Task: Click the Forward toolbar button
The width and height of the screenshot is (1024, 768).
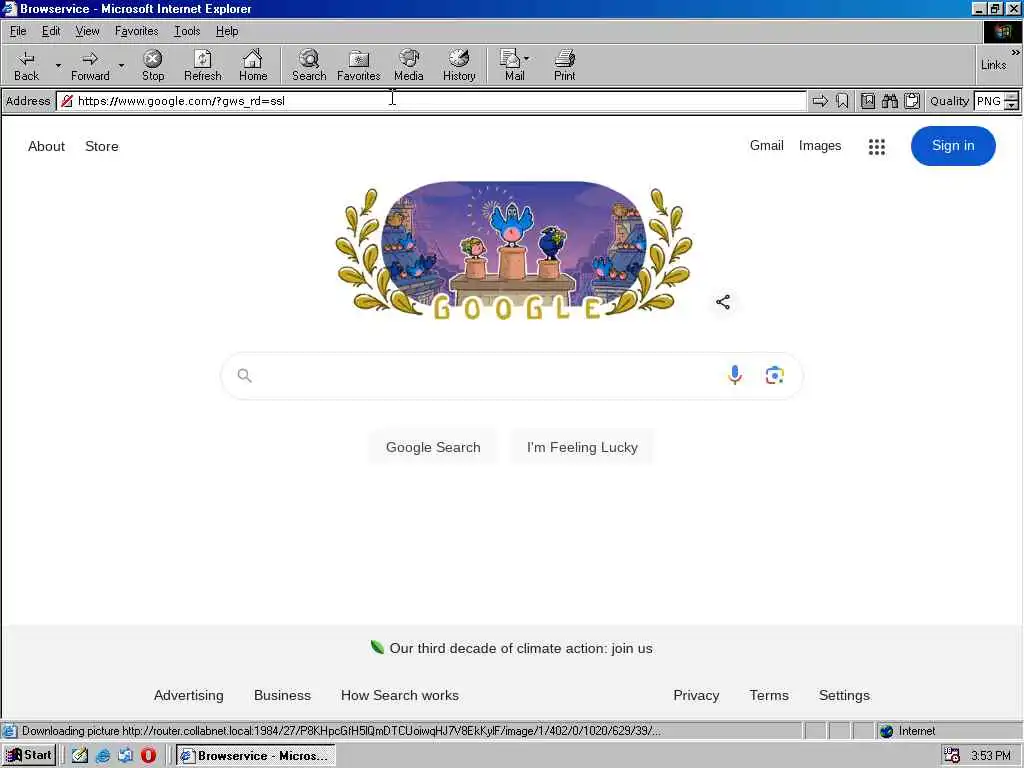Action: point(90,65)
